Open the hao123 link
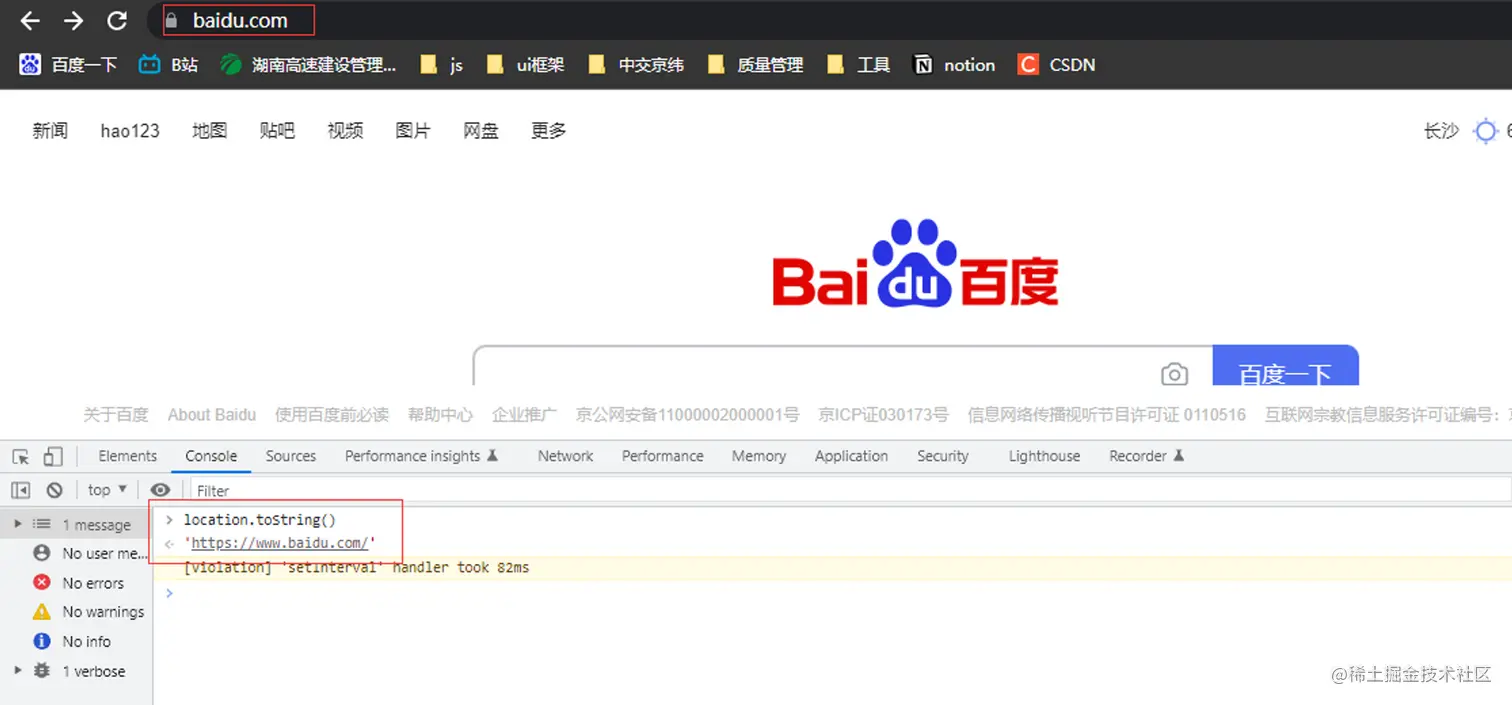This screenshot has width=1512, height=705. [130, 130]
